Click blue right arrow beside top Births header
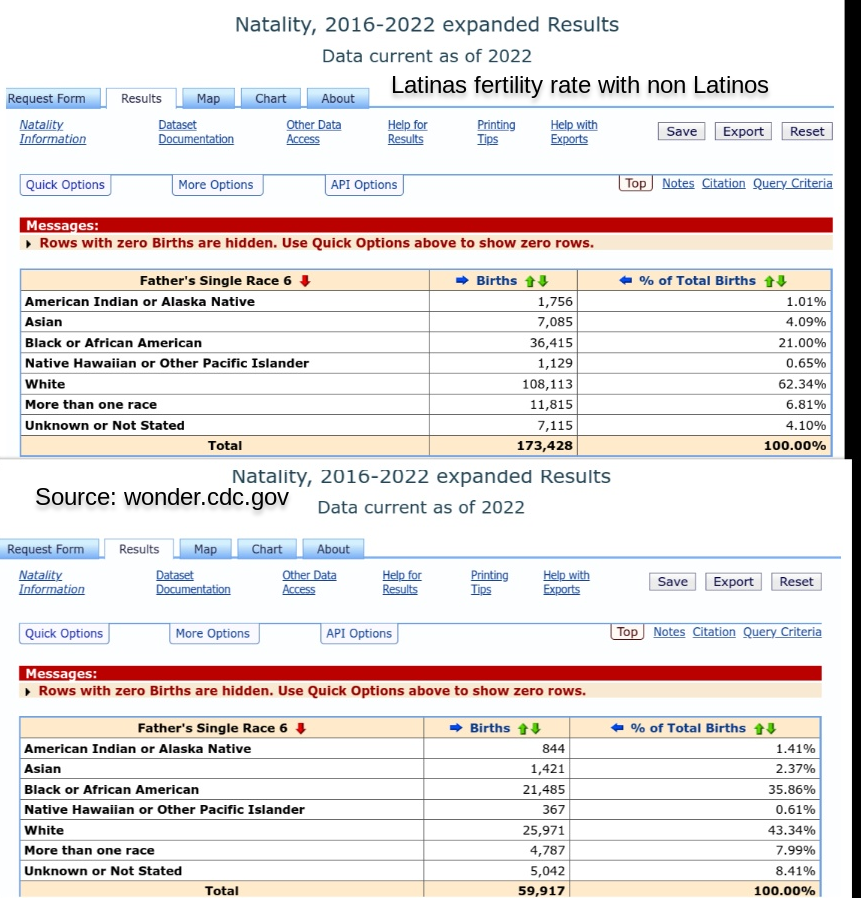The width and height of the screenshot is (861, 899). coord(462,280)
